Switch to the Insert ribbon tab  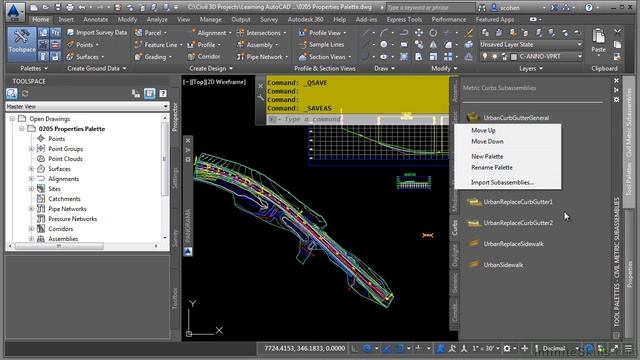[x=66, y=19]
